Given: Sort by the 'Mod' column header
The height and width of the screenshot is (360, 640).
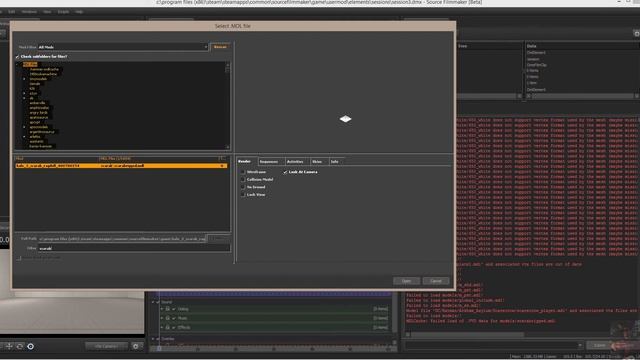Looking at the screenshot, I should click(56, 158).
